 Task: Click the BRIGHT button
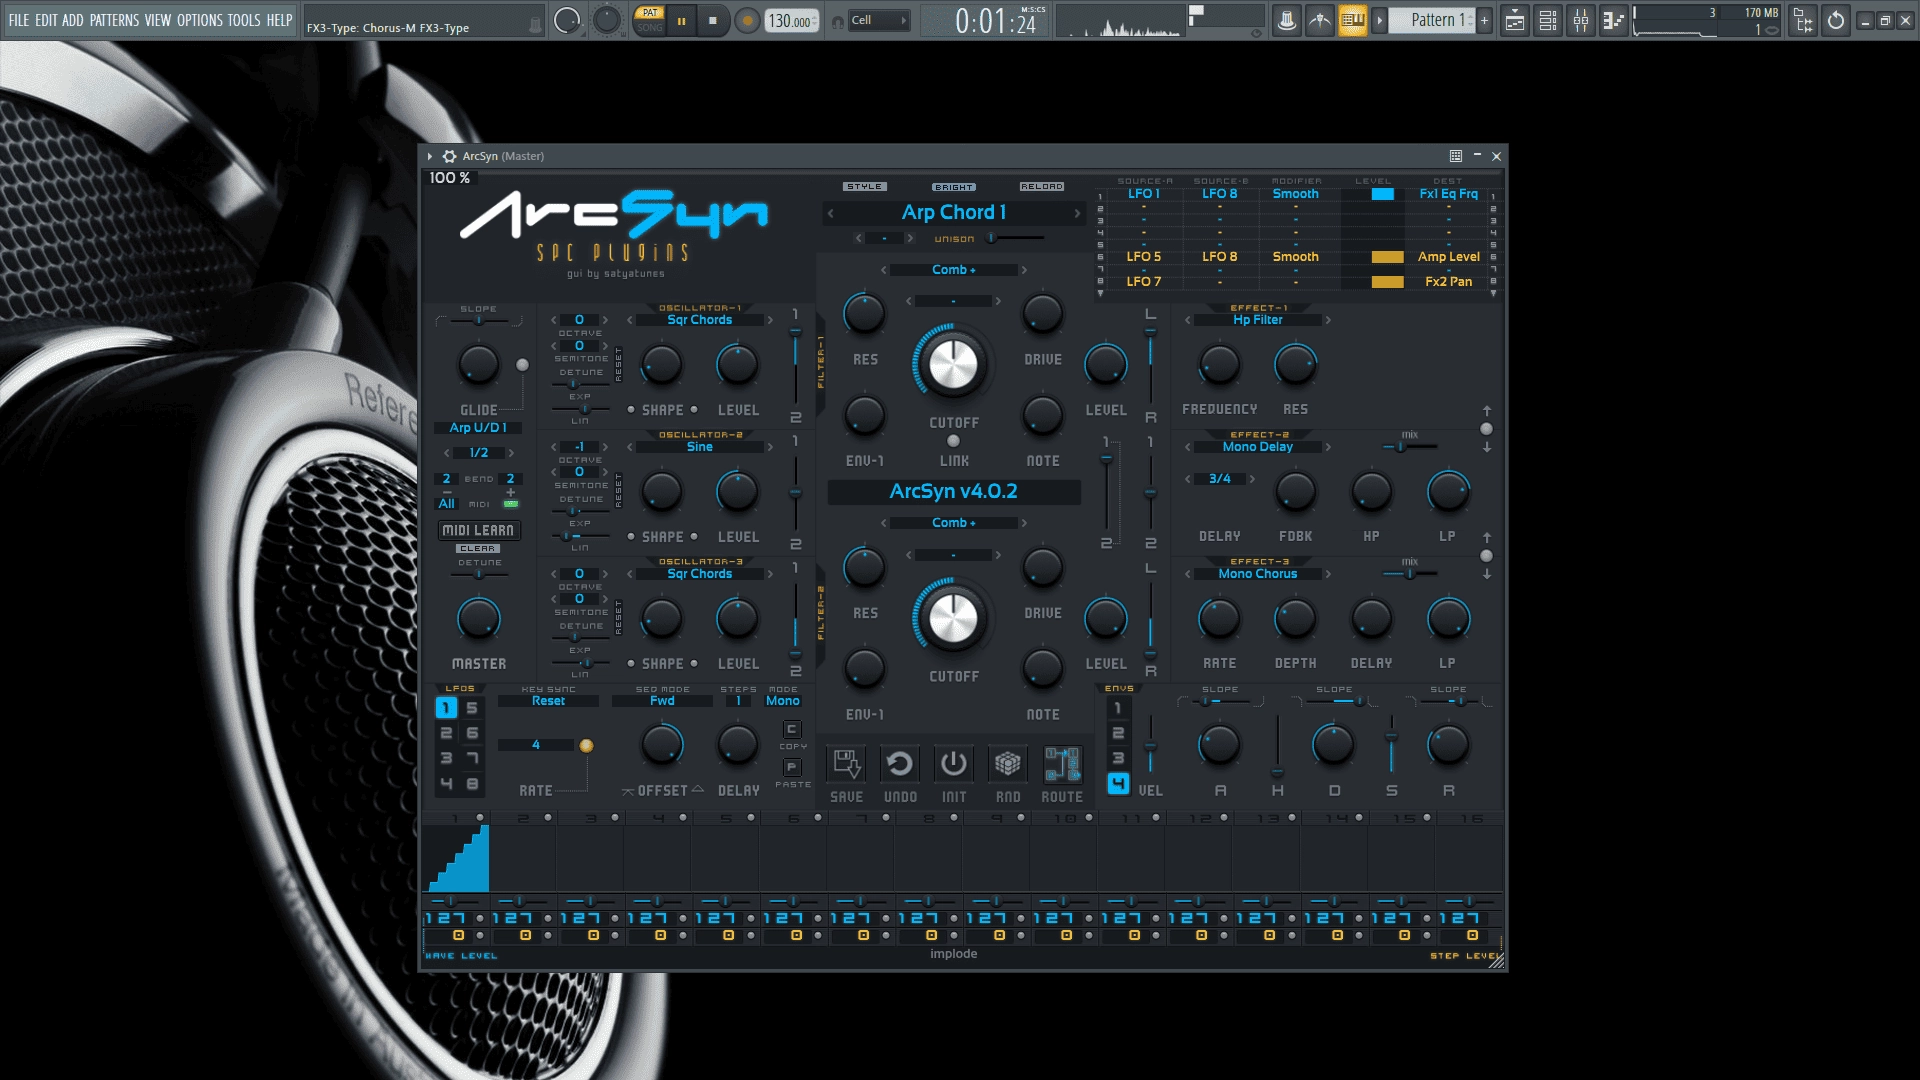(954, 187)
